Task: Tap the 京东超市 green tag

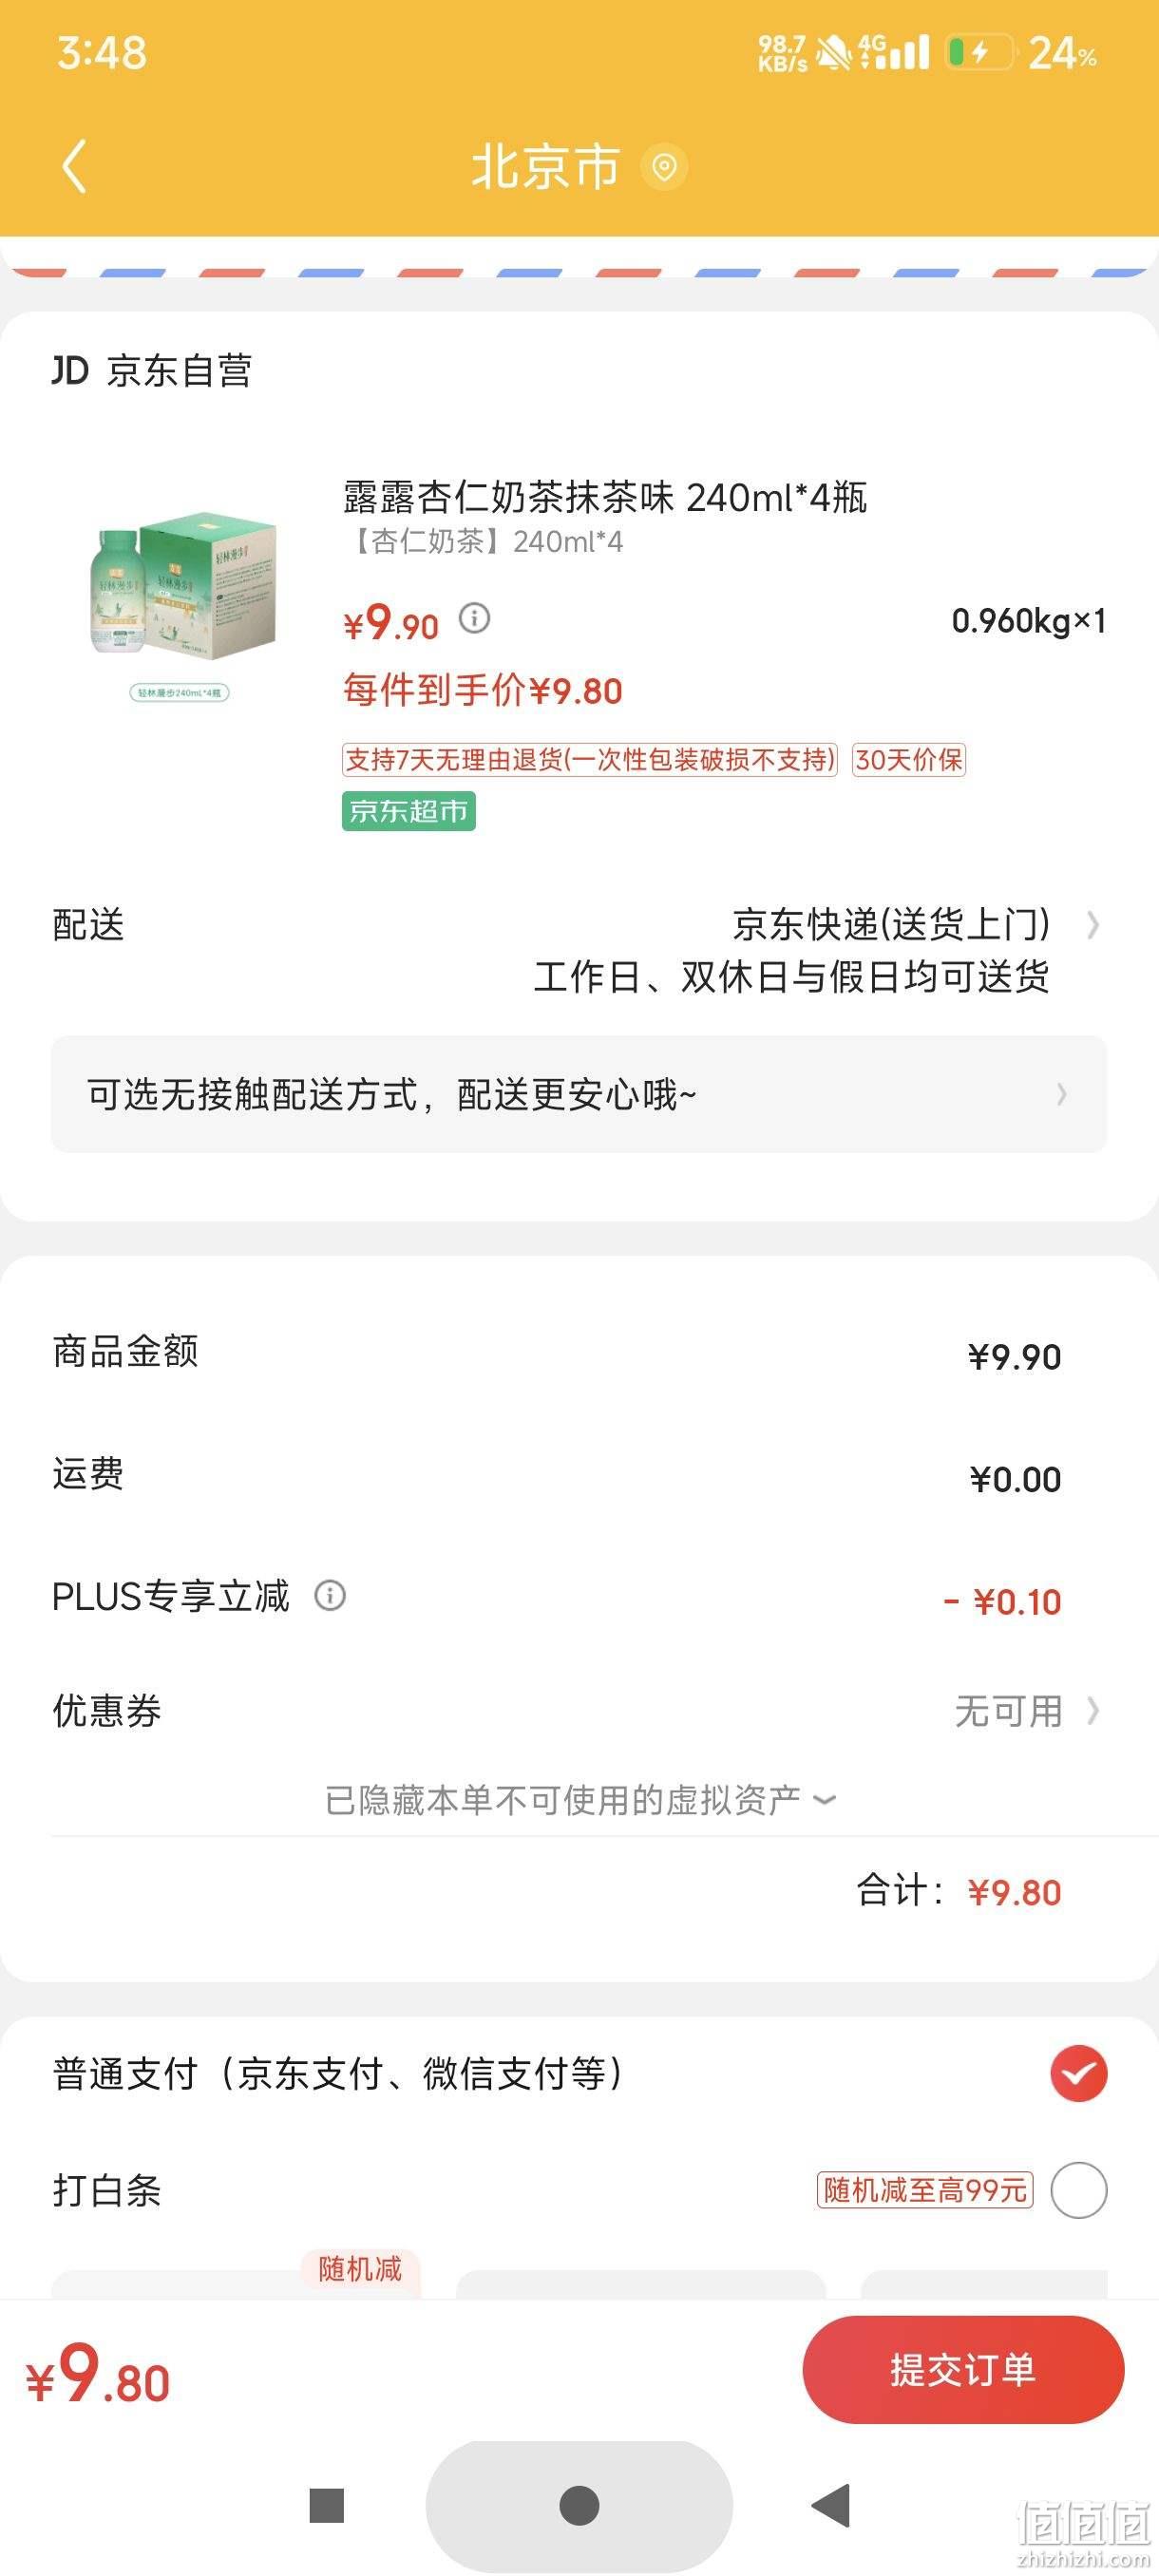Action: click(408, 811)
